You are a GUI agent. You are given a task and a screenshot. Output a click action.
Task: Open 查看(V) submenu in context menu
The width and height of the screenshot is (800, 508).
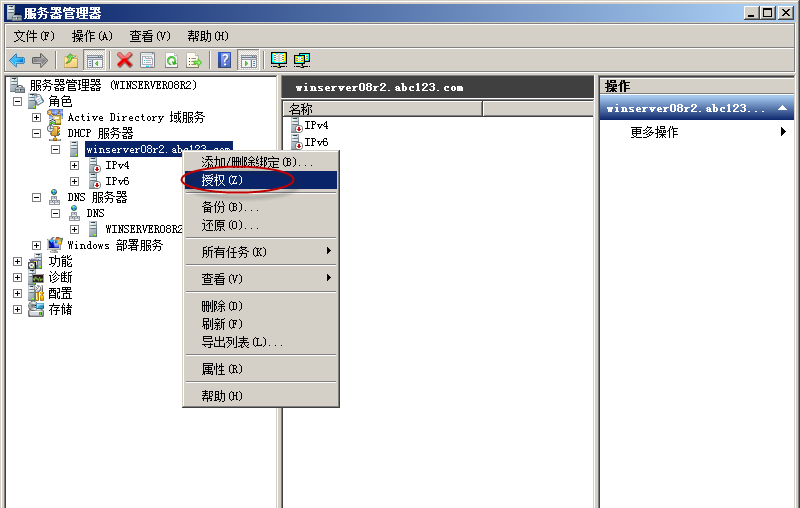[x=261, y=278]
